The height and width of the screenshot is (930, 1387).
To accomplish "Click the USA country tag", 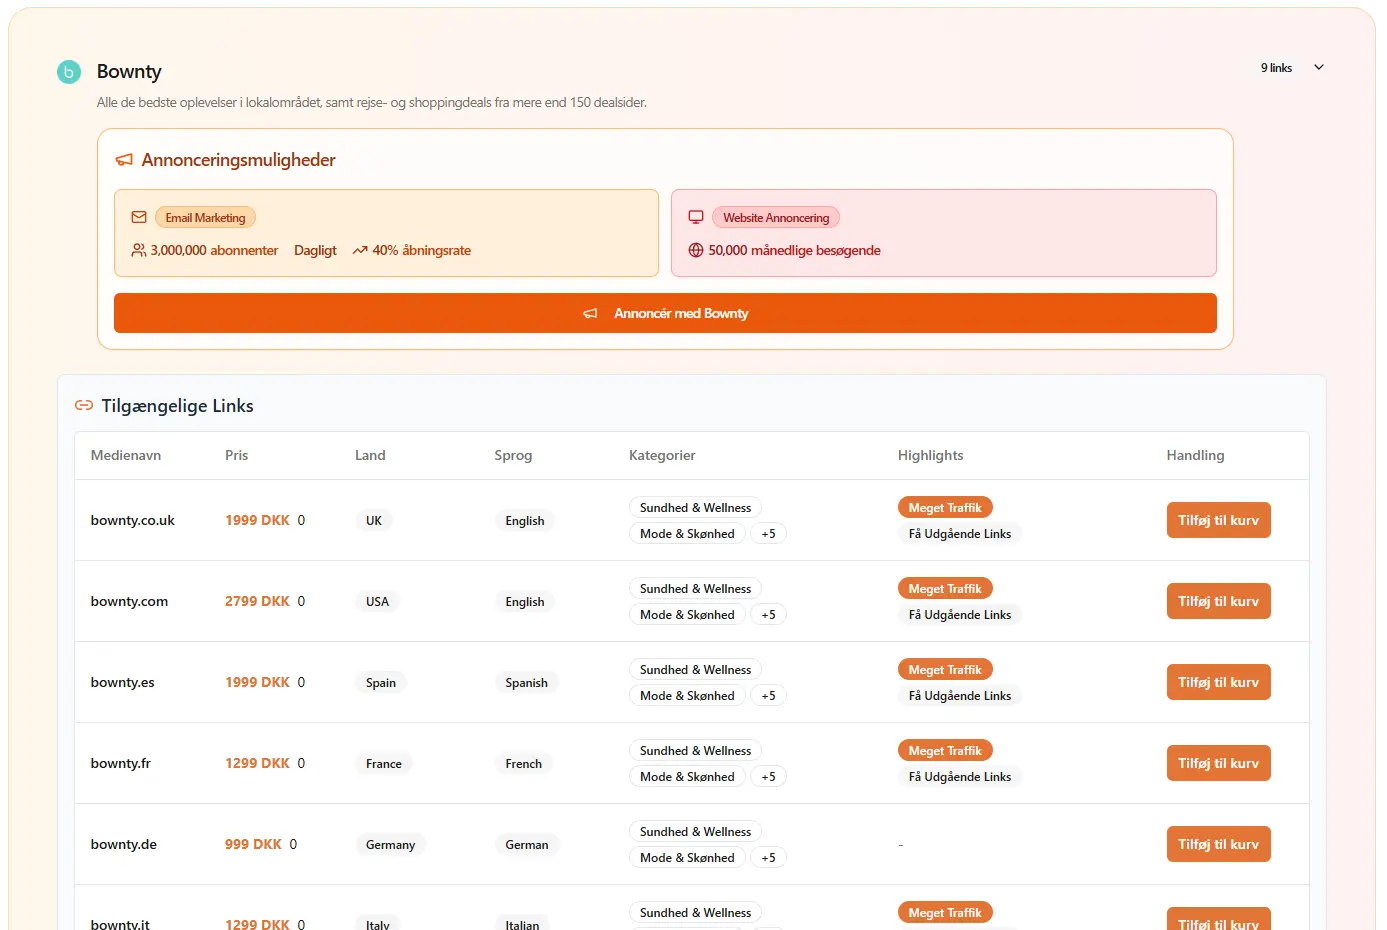I will (377, 602).
